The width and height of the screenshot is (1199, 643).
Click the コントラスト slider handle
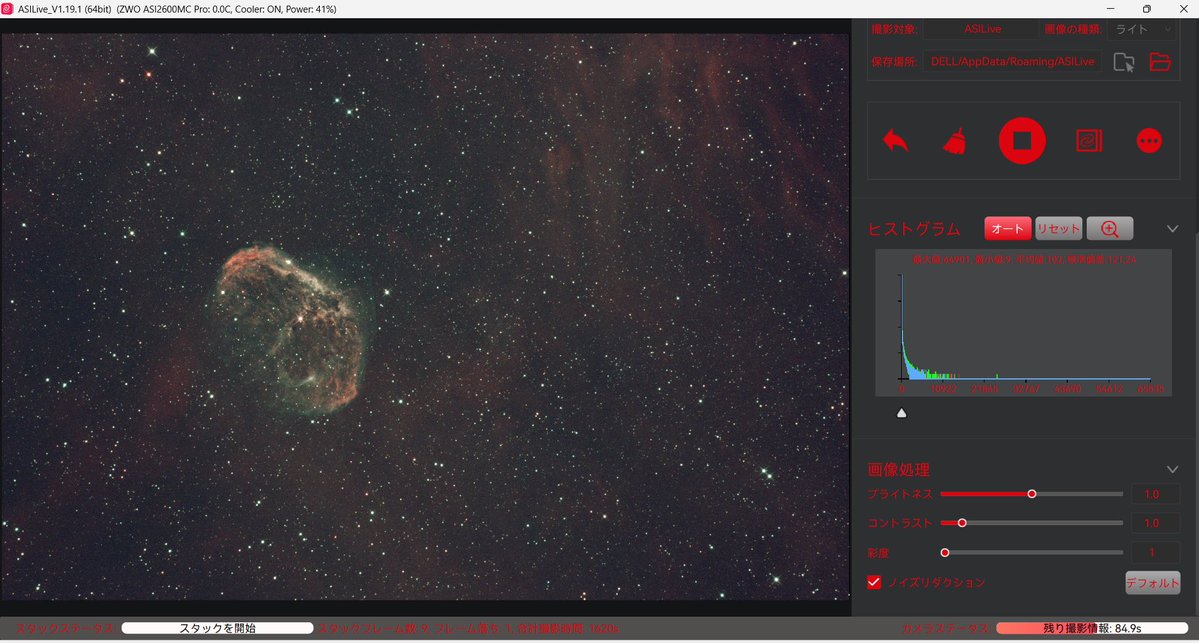(962, 523)
